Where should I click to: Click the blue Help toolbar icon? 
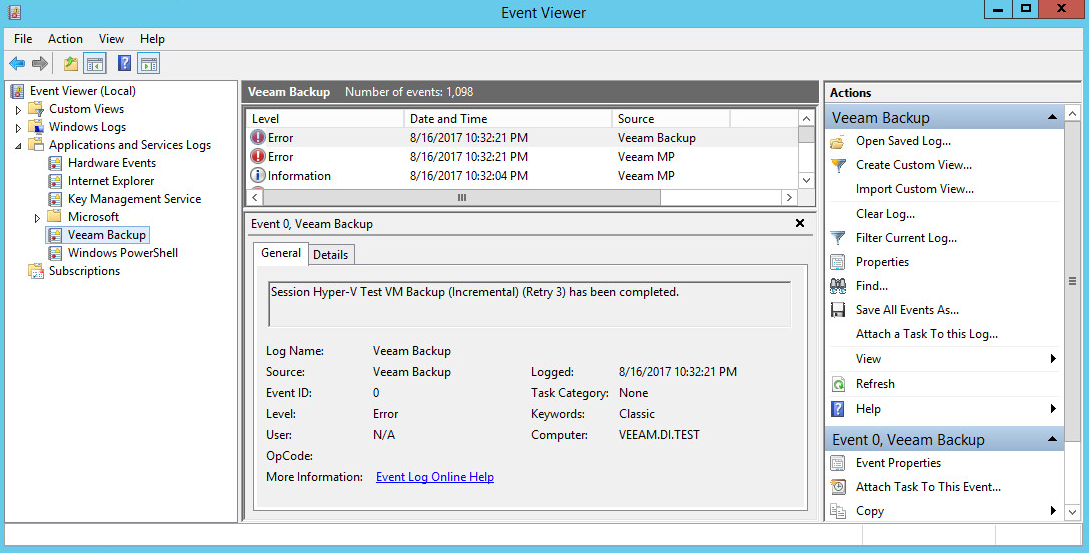tap(124, 64)
